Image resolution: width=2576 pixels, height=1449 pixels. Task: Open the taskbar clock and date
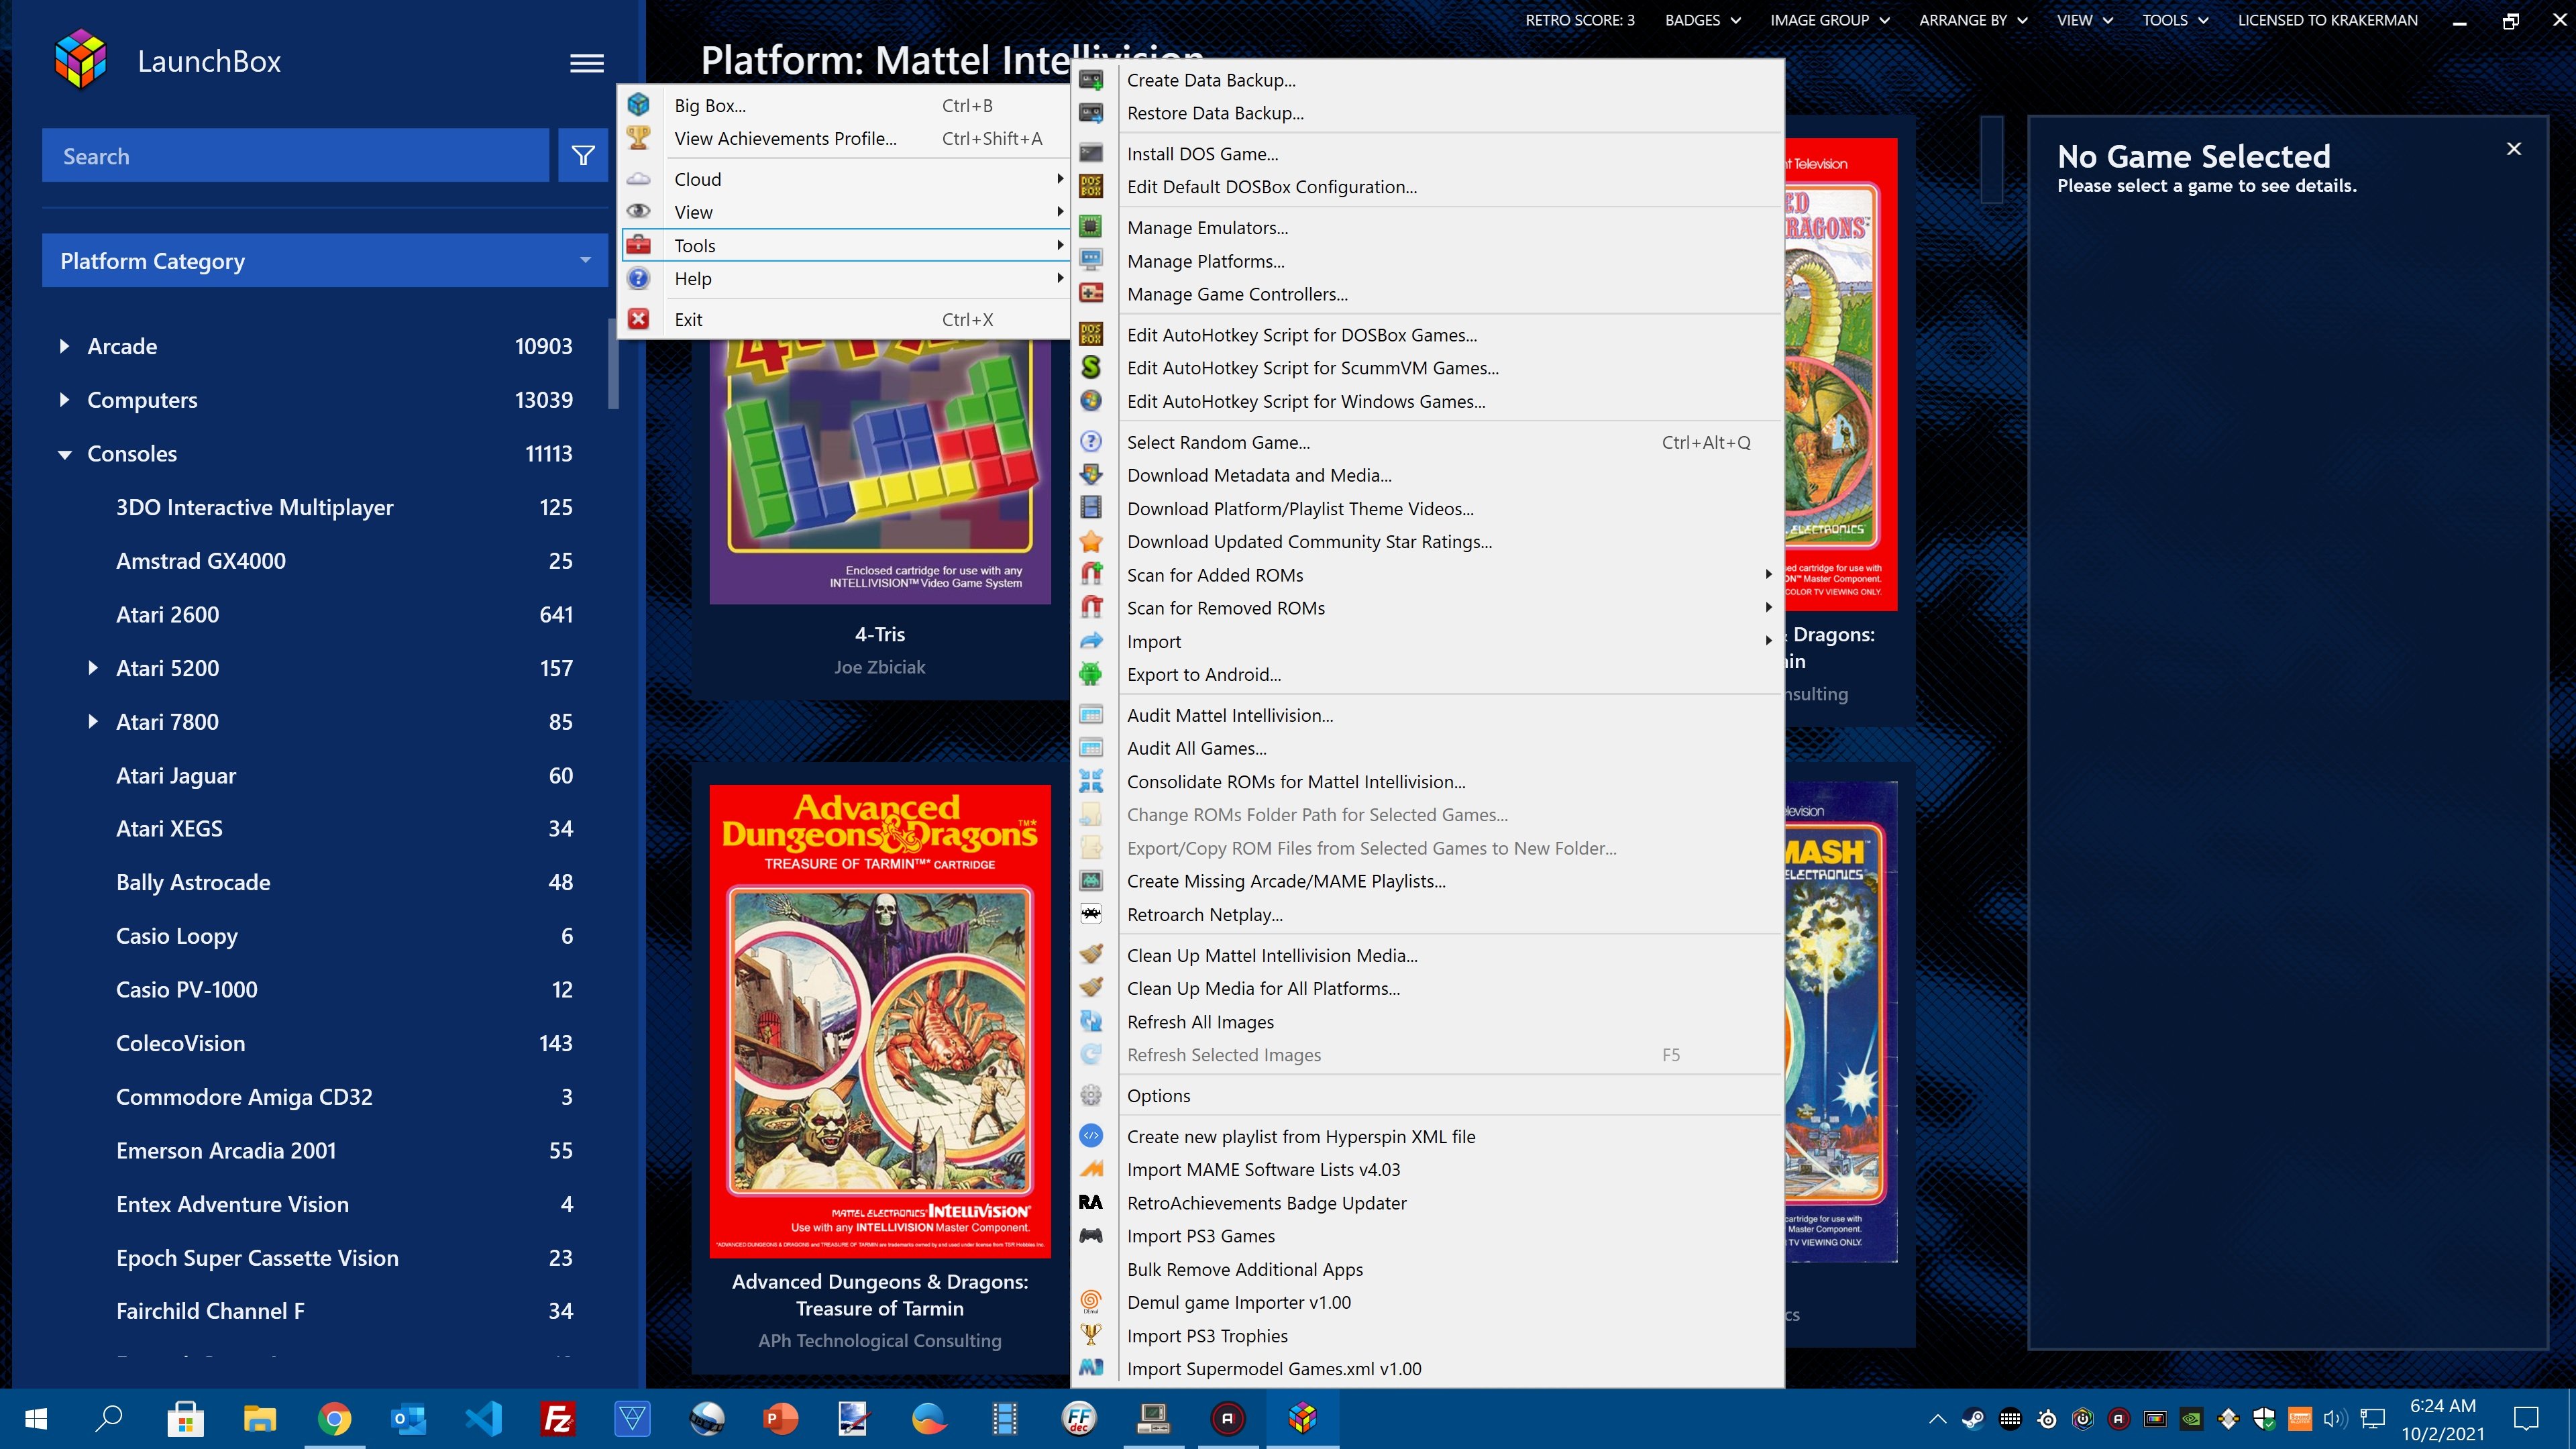click(2442, 1419)
